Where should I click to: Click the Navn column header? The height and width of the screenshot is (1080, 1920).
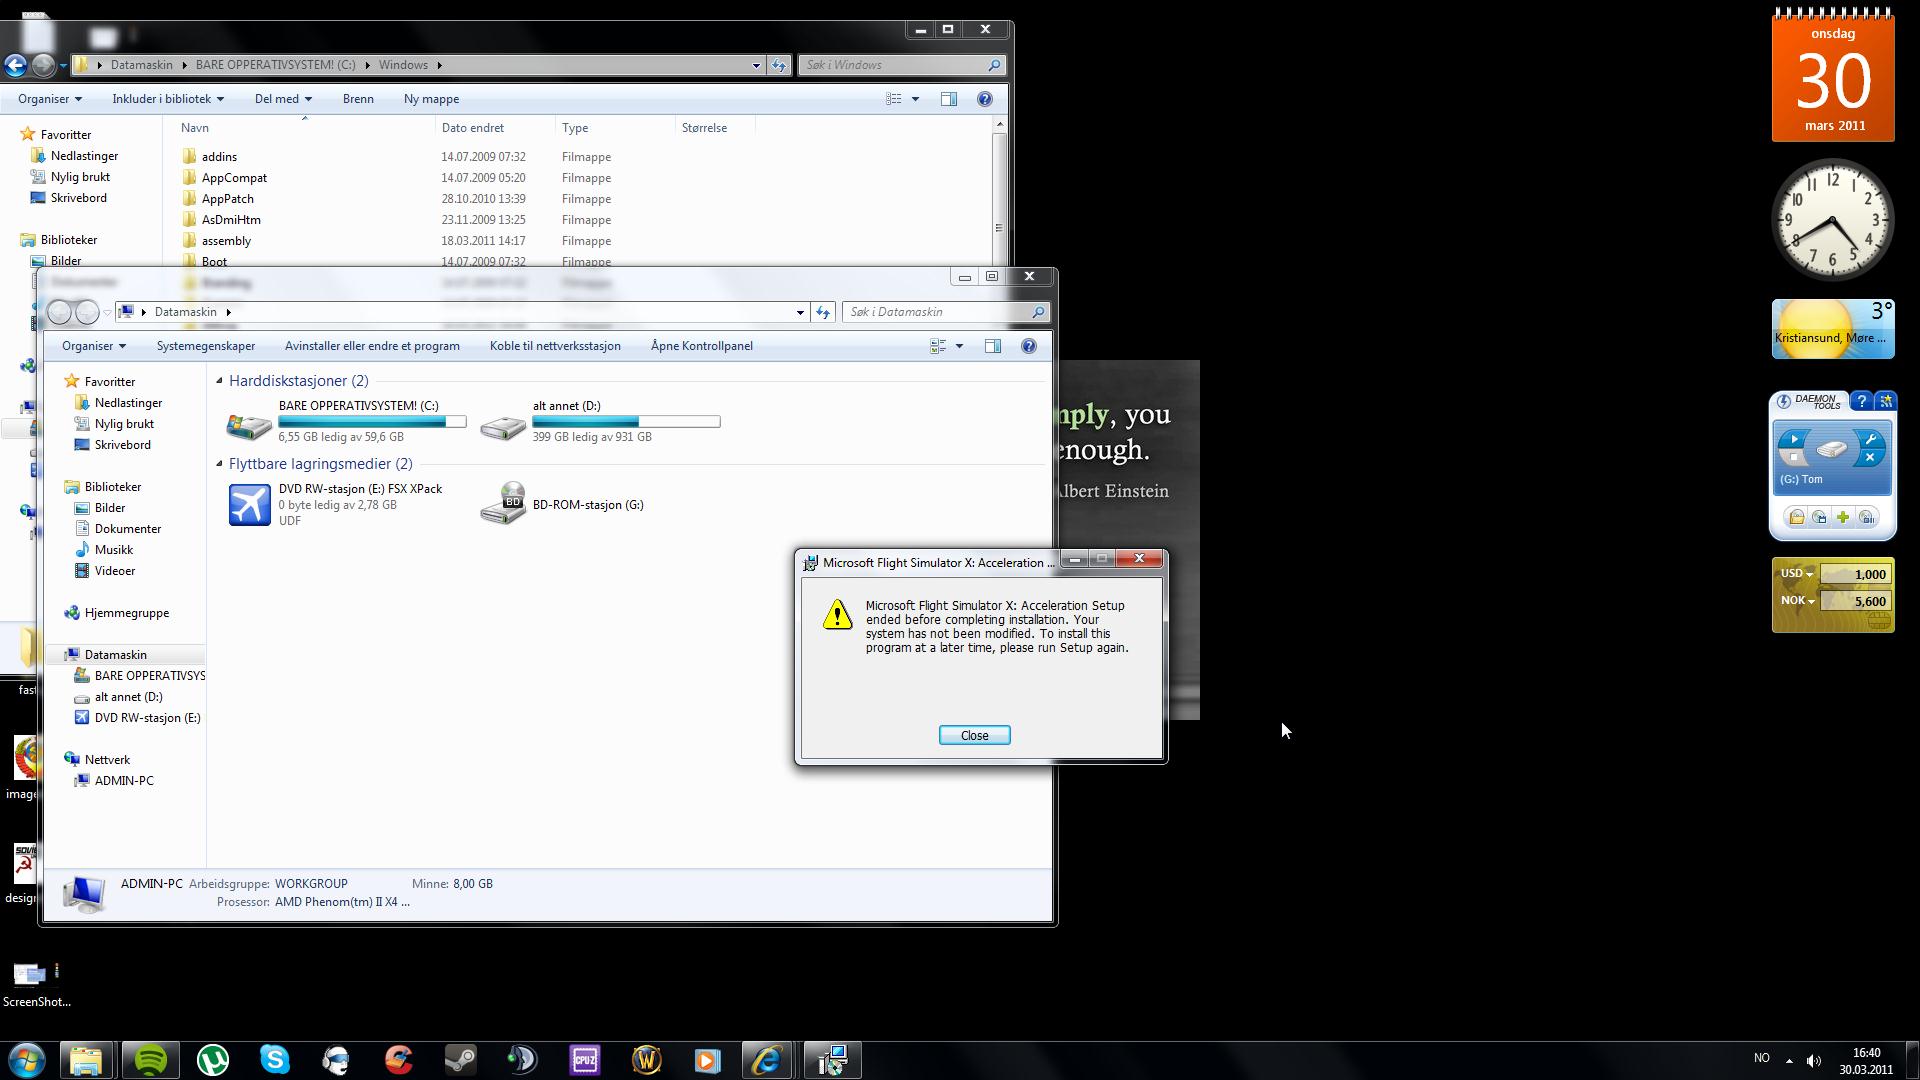click(300, 128)
